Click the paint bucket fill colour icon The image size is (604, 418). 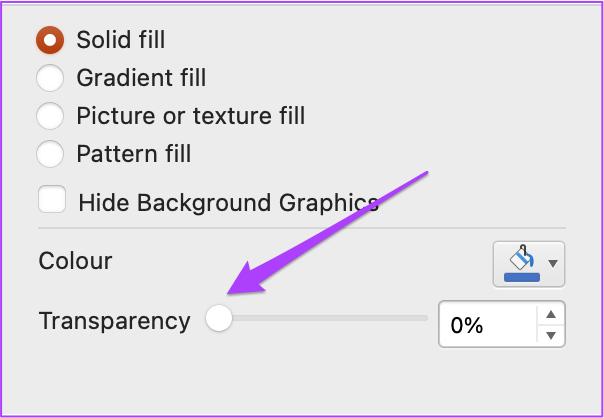[522, 258]
